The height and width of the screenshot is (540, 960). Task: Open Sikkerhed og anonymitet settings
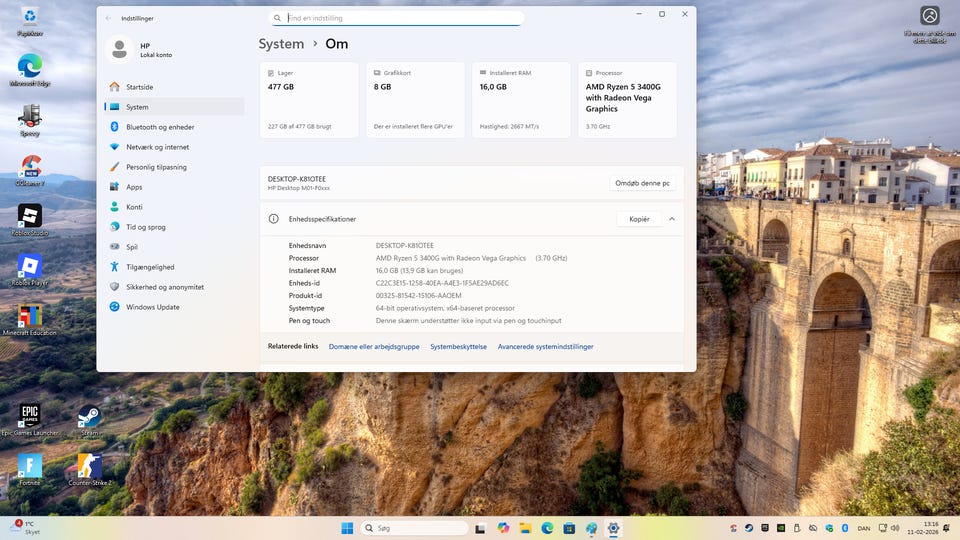click(165, 287)
